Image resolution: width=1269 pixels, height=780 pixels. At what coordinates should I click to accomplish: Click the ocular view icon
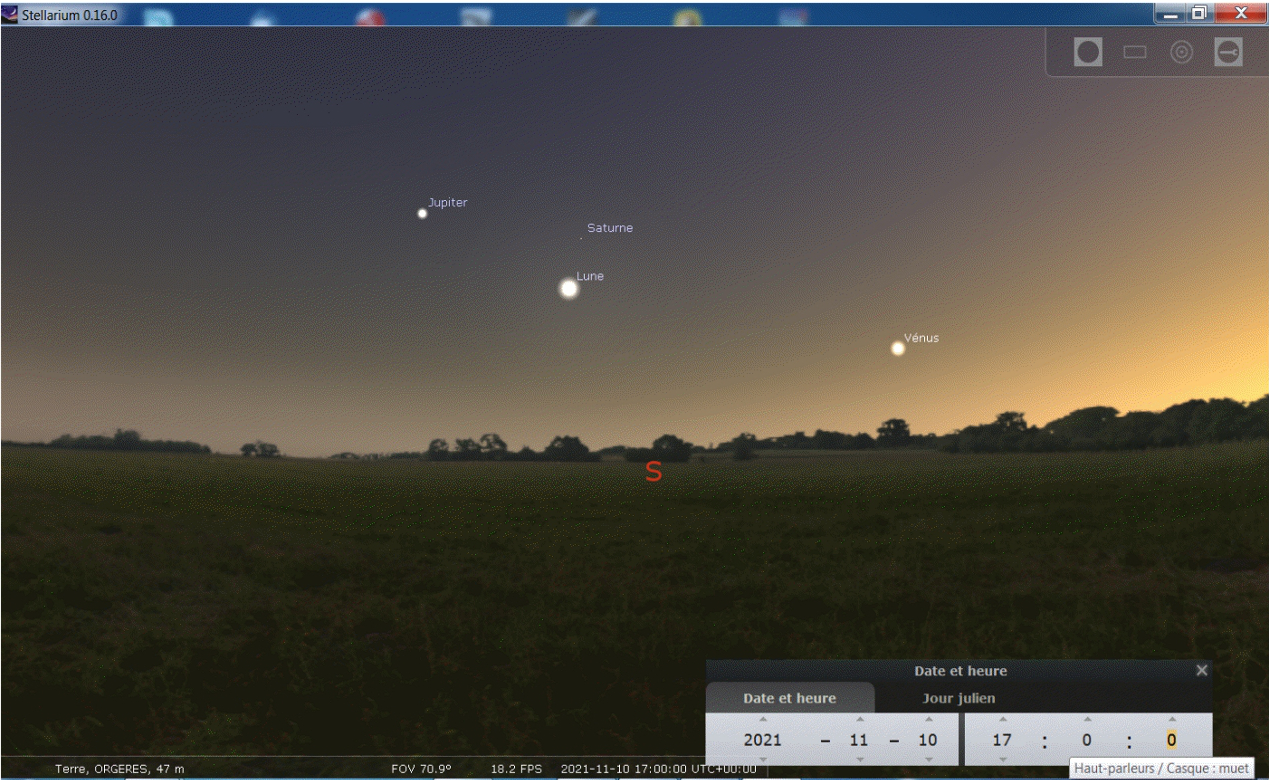[1087, 53]
